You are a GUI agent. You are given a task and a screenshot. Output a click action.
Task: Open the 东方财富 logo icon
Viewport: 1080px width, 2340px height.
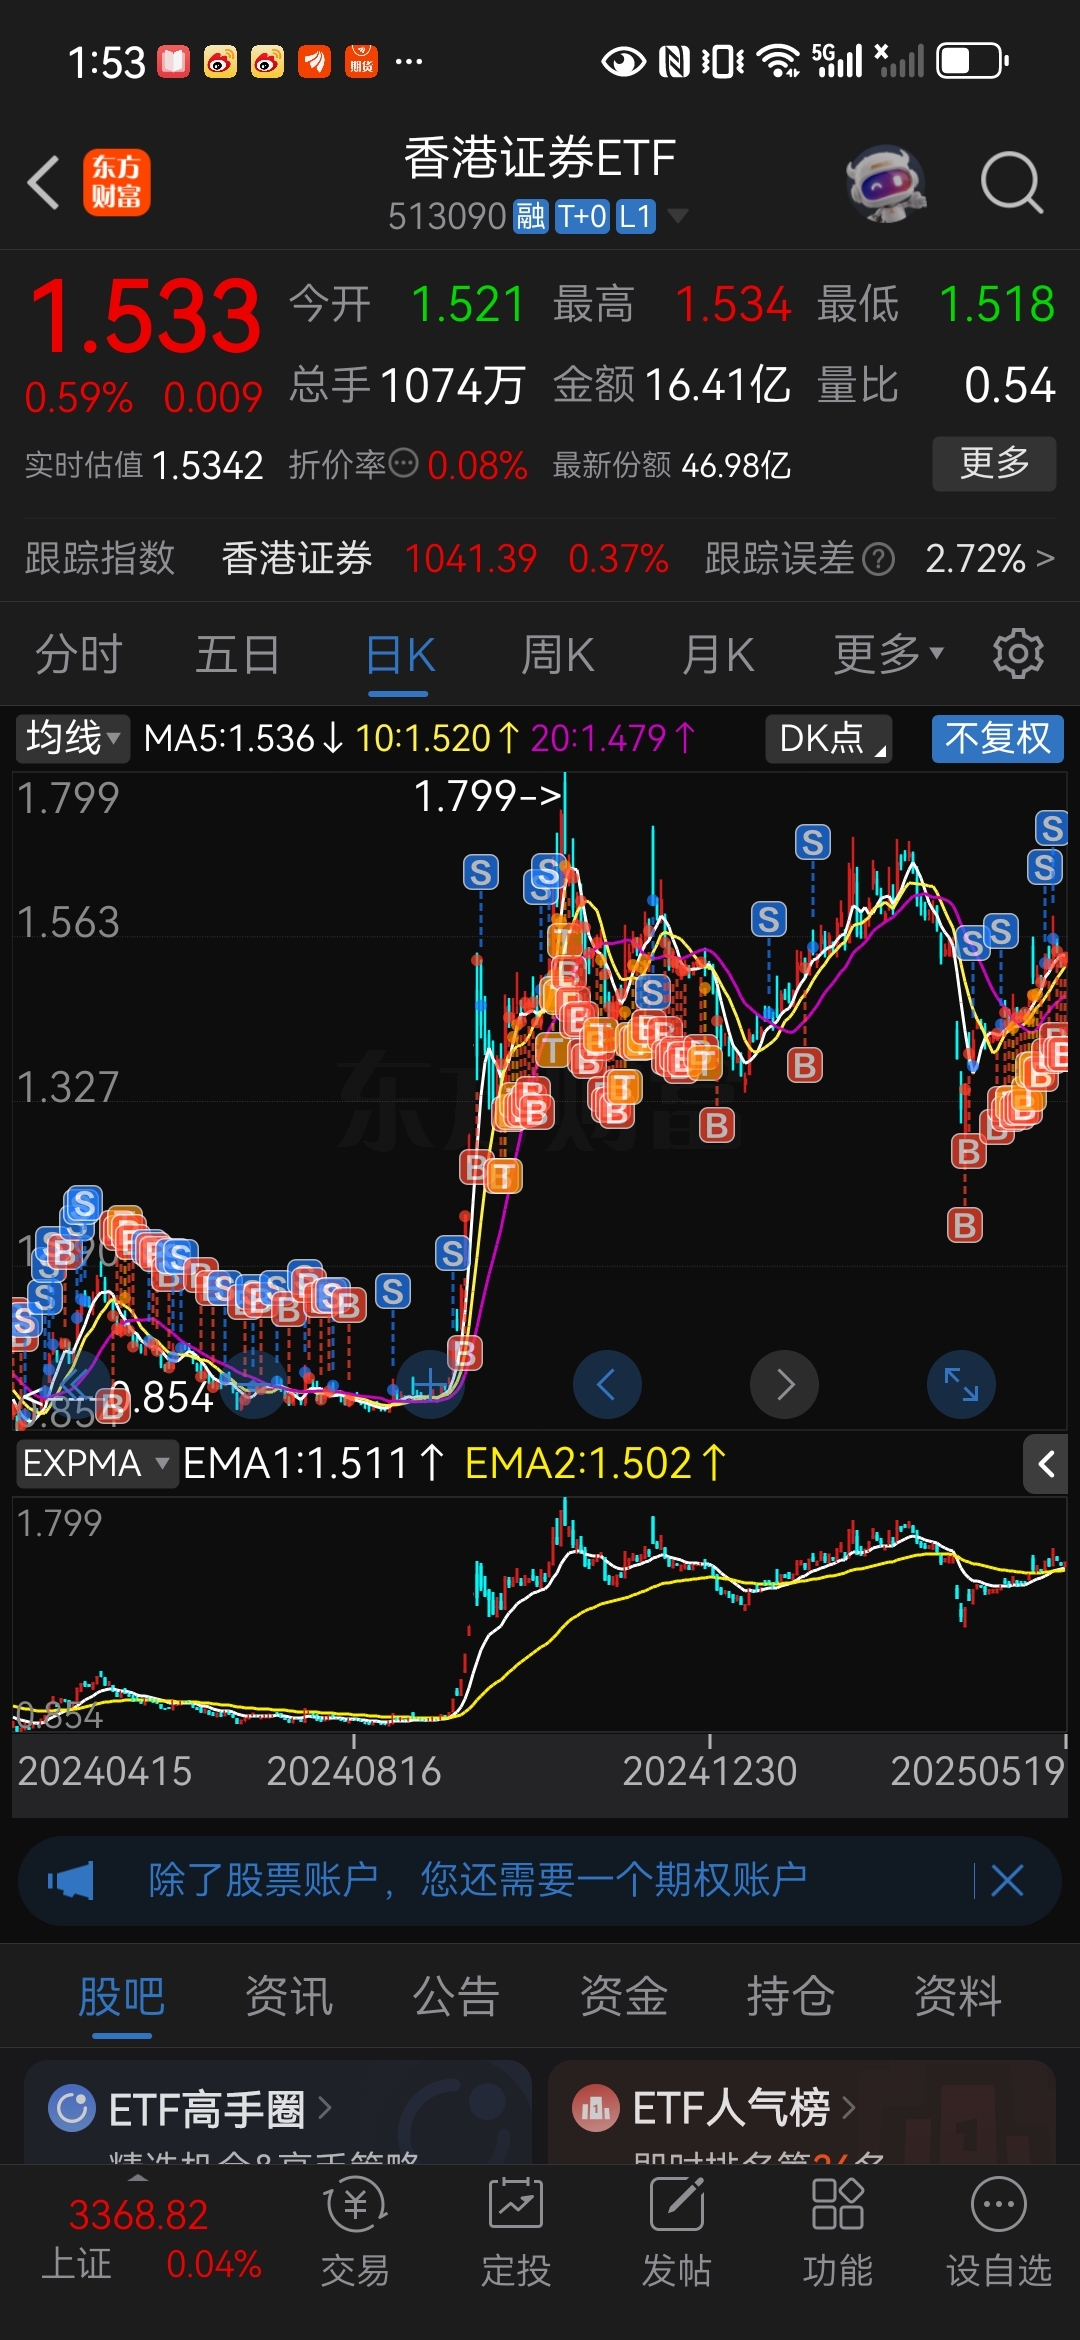[x=116, y=183]
